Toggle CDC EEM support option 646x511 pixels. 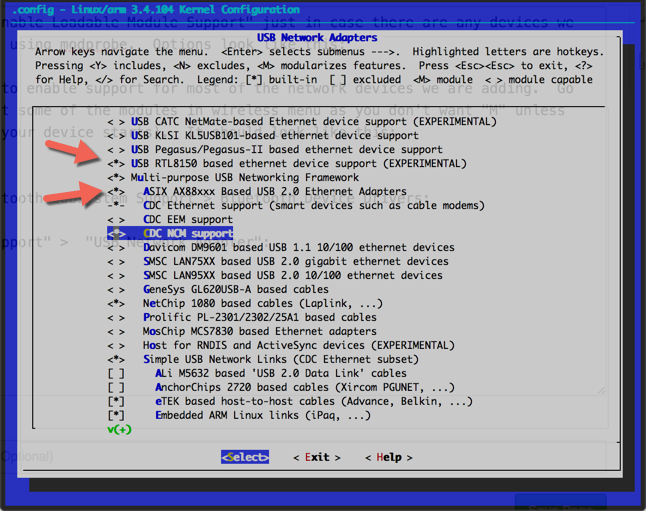click(x=170, y=220)
